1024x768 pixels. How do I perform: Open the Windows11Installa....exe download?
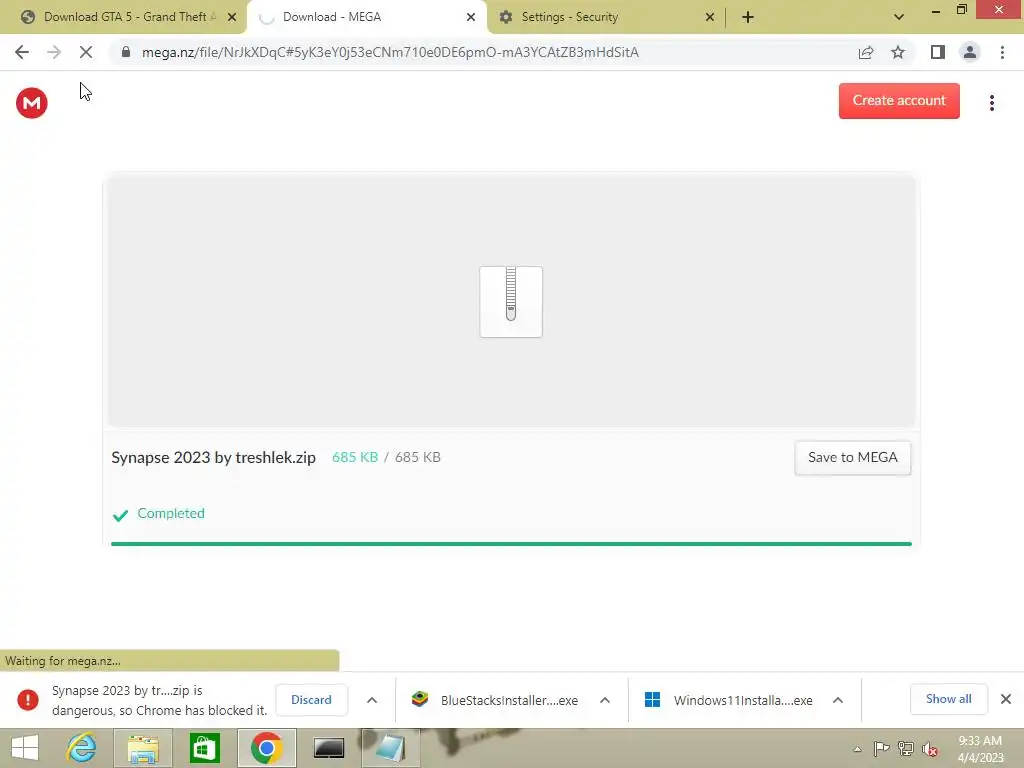click(743, 700)
